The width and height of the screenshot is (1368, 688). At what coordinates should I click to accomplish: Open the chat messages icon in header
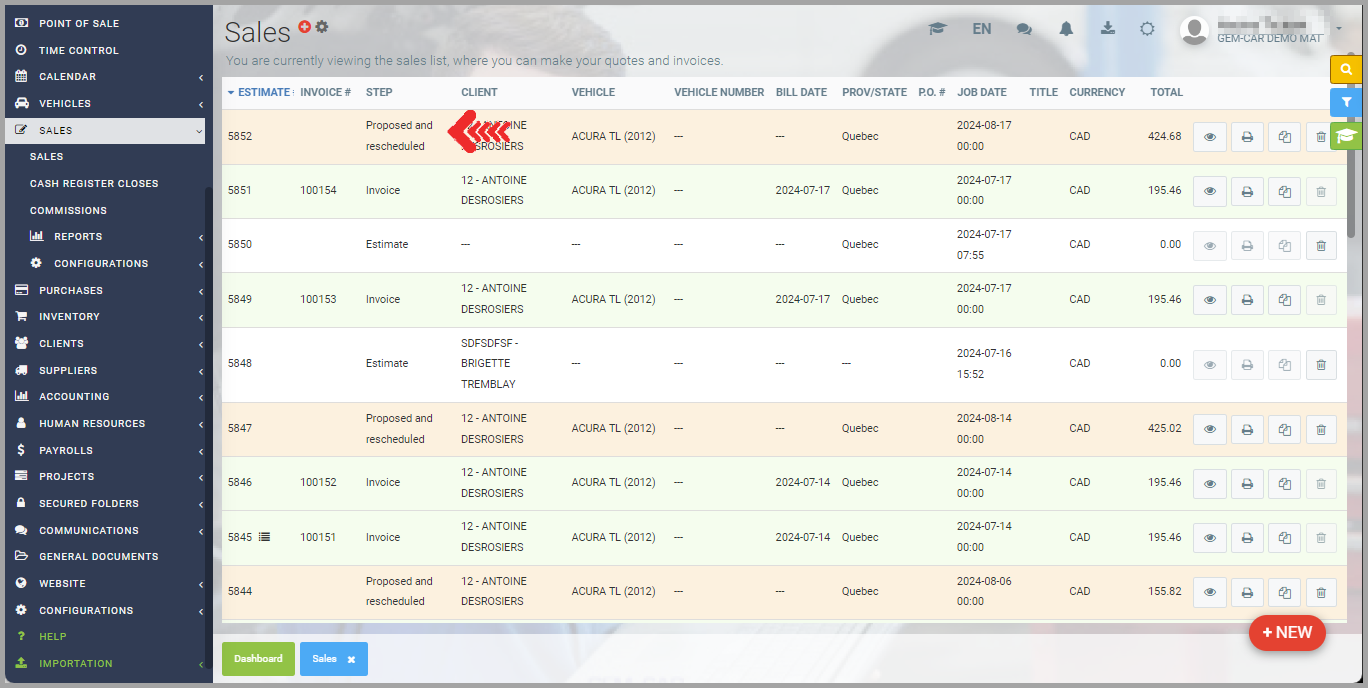(1024, 29)
